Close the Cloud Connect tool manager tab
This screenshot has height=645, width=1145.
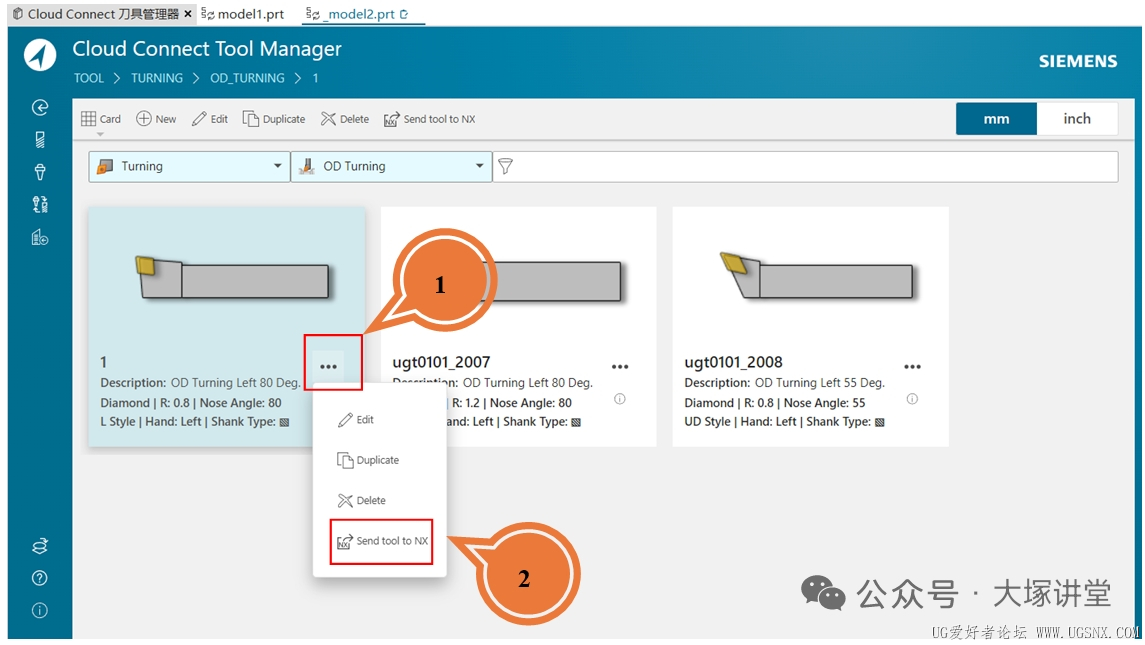pos(188,14)
